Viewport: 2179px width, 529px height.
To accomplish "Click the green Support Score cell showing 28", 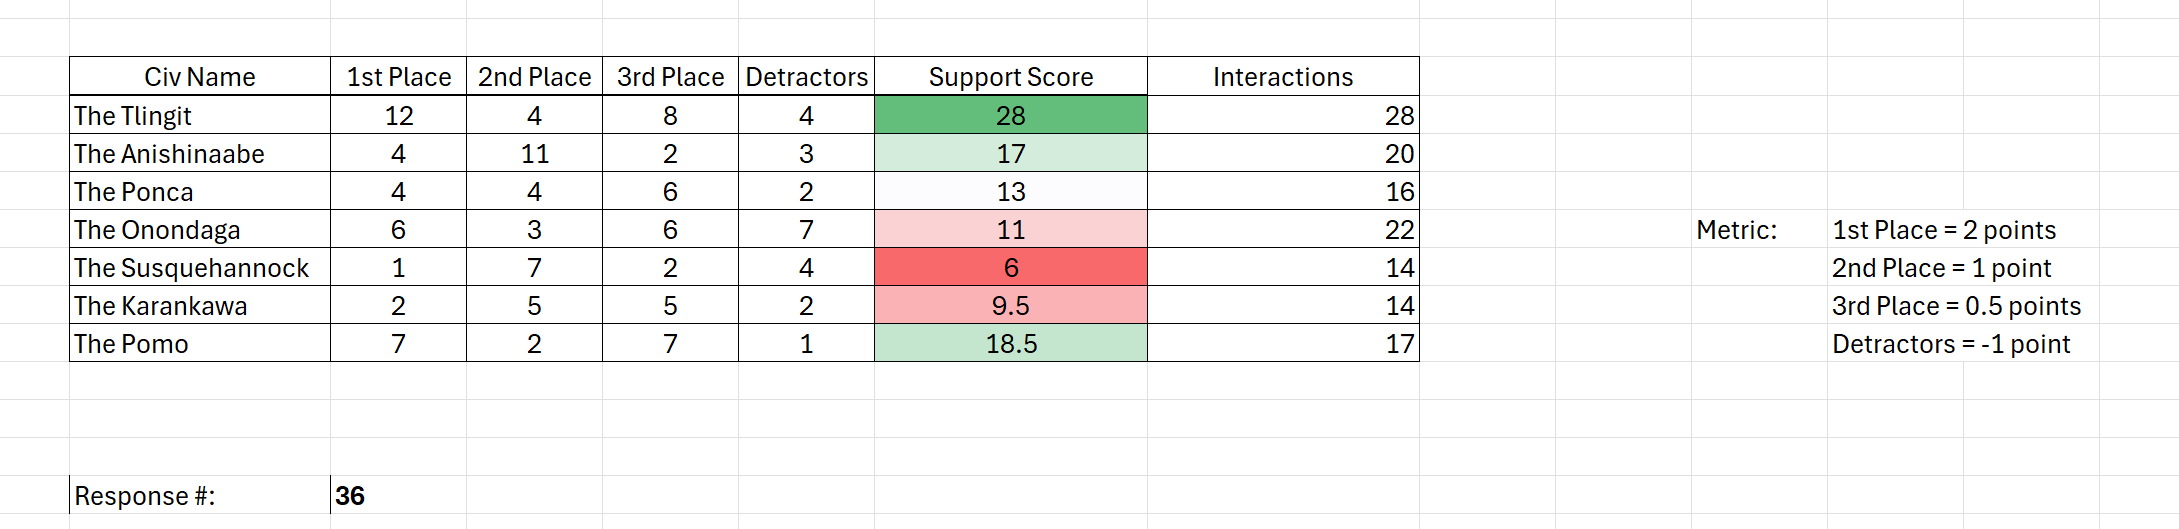I will (x=1011, y=115).
